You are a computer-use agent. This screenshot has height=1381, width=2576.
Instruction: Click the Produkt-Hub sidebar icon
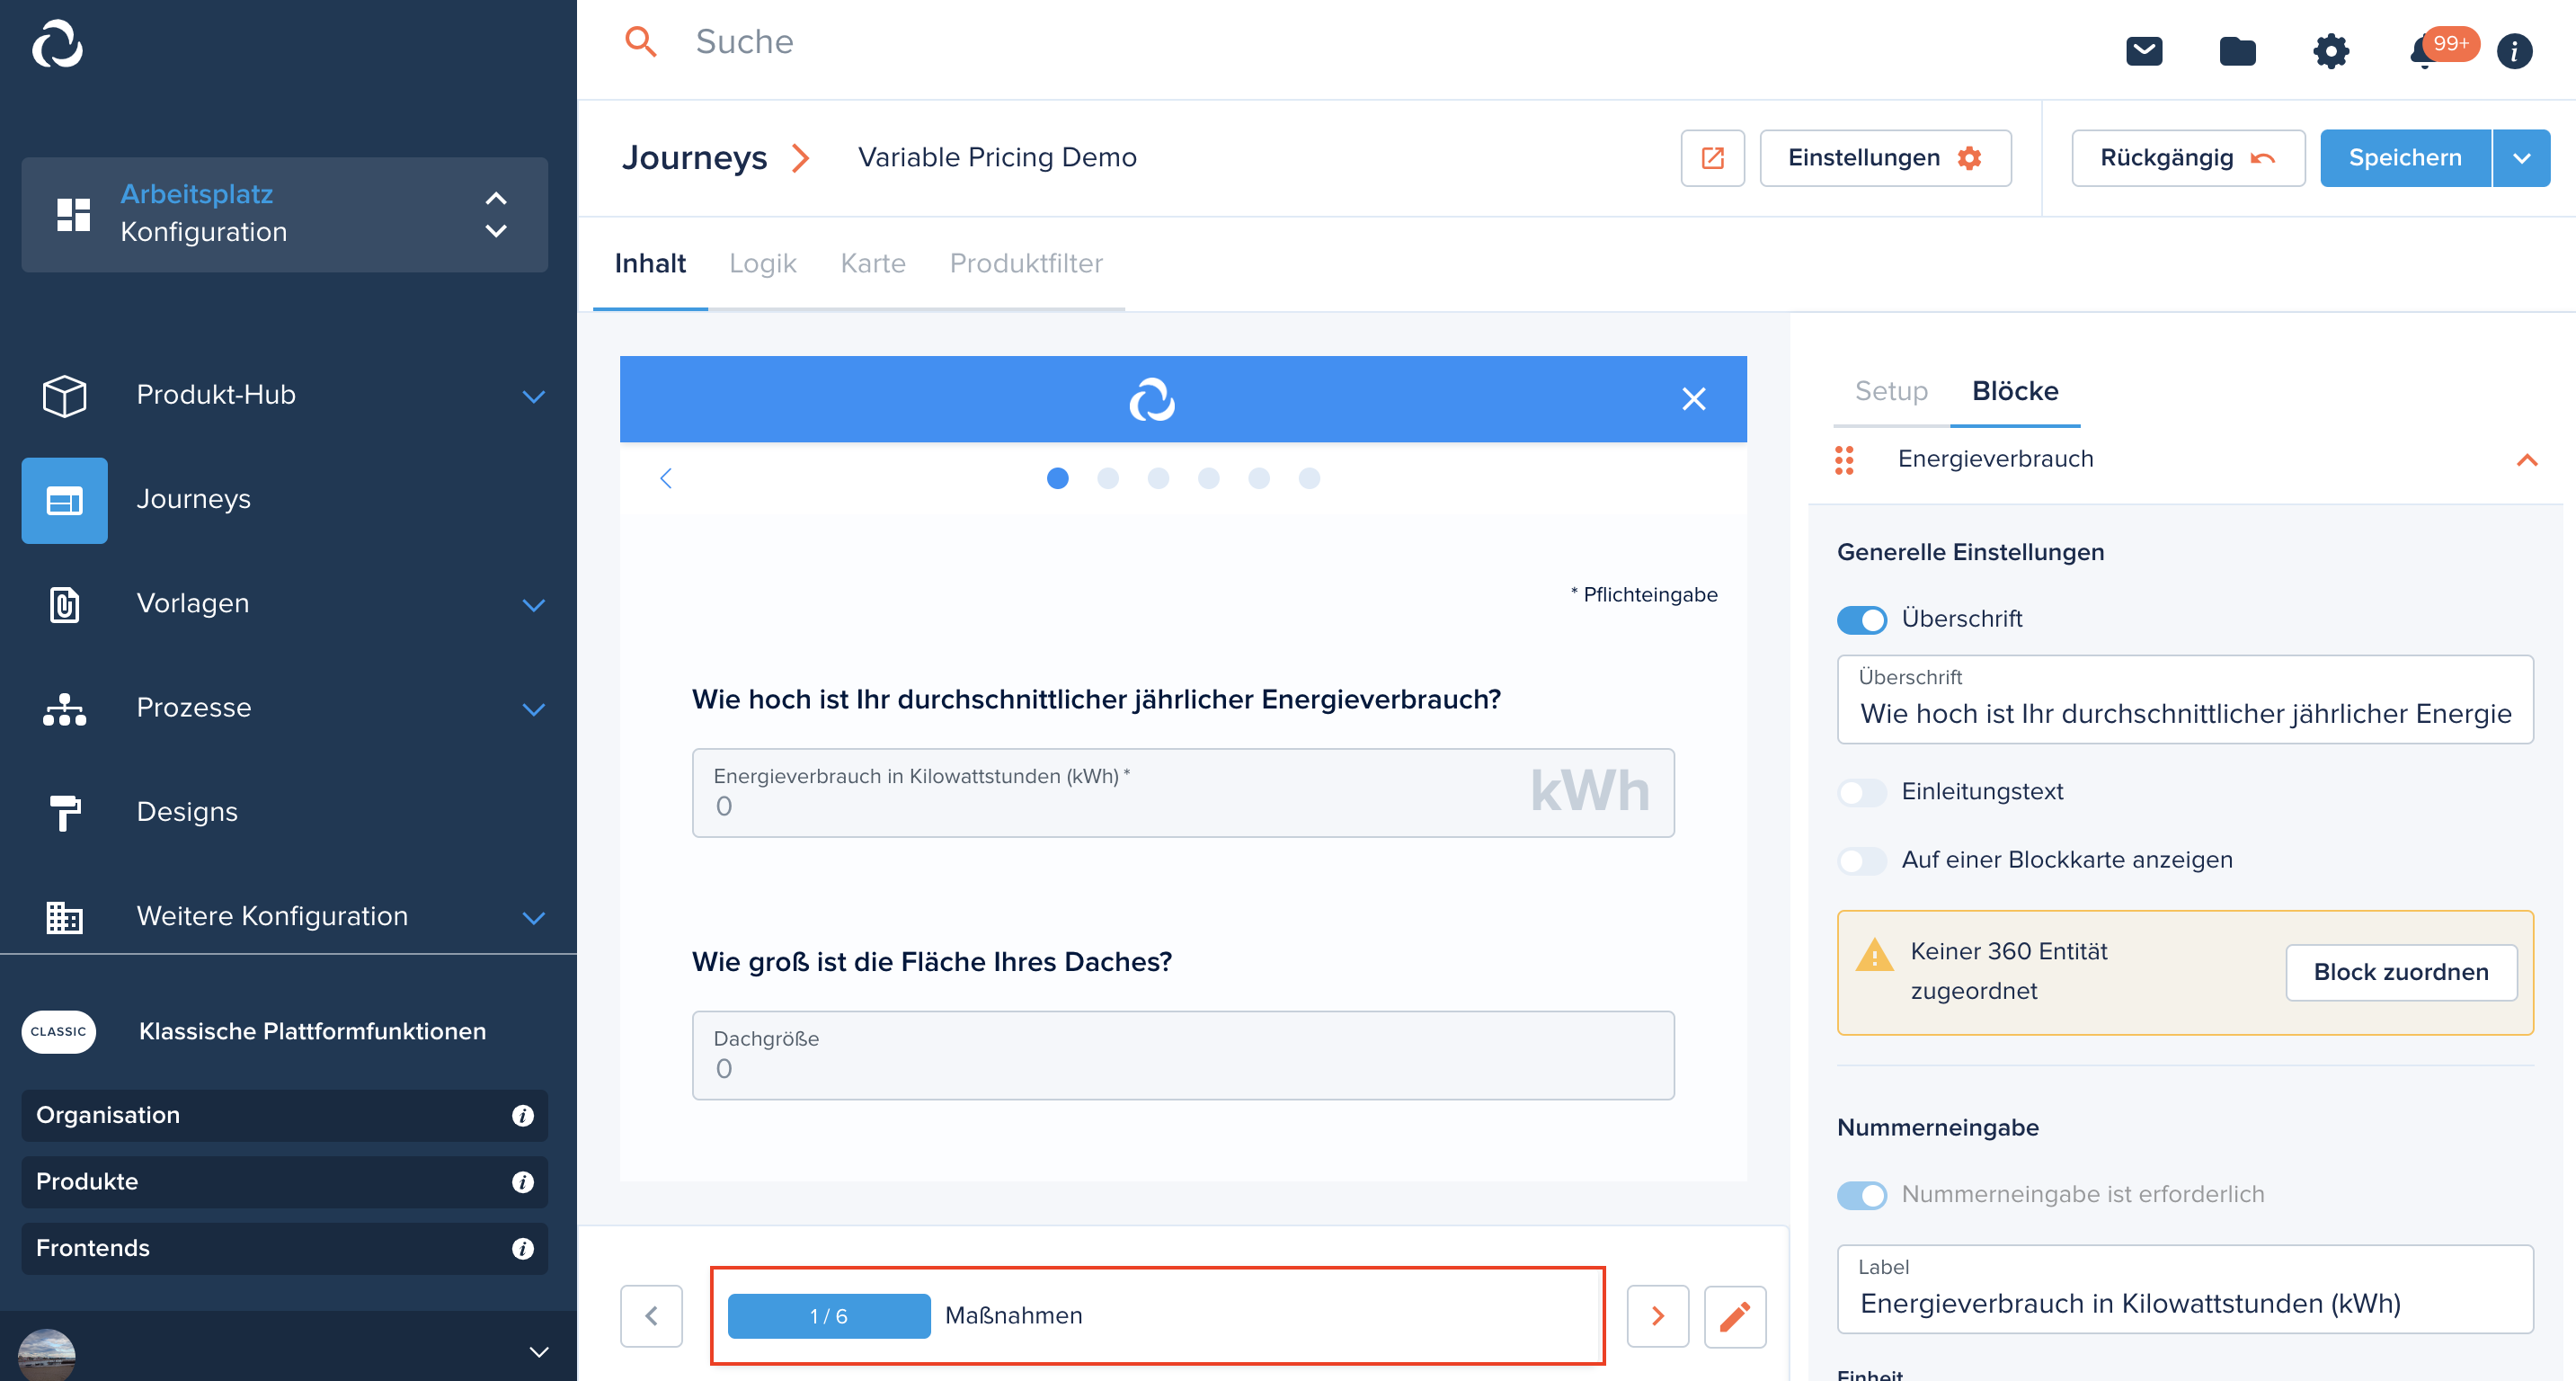tap(63, 396)
